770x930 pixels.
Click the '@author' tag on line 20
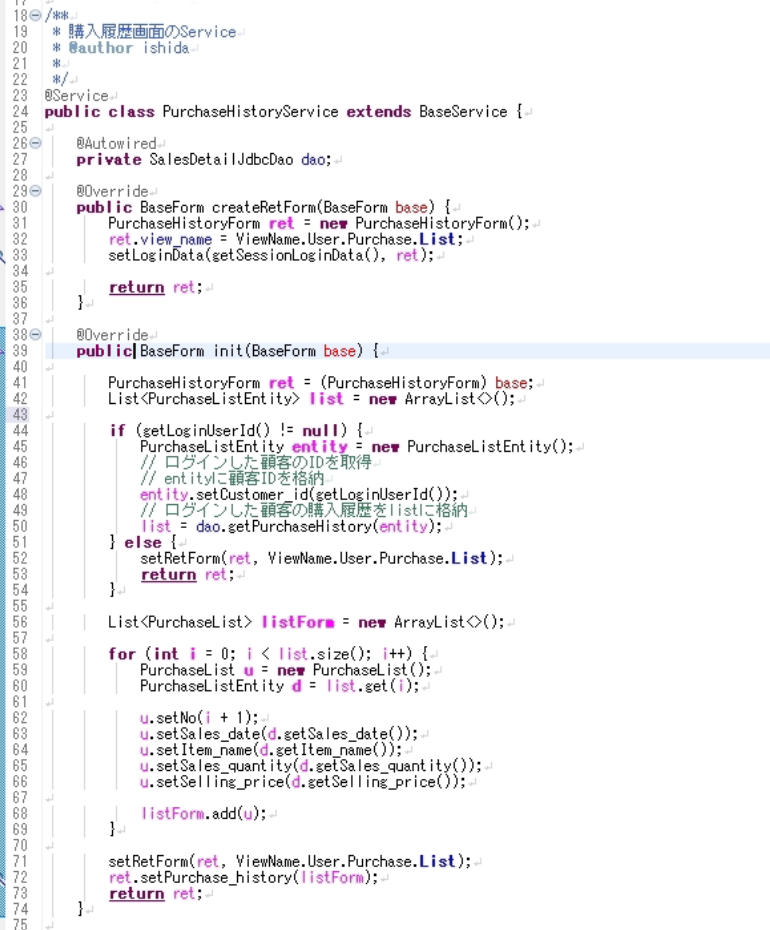(101, 47)
